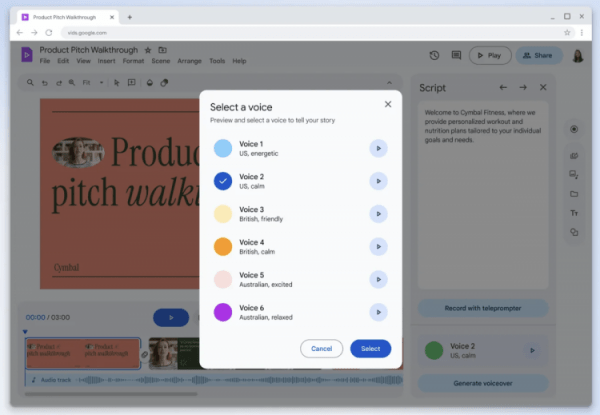Click Generate voiceover button

click(483, 383)
